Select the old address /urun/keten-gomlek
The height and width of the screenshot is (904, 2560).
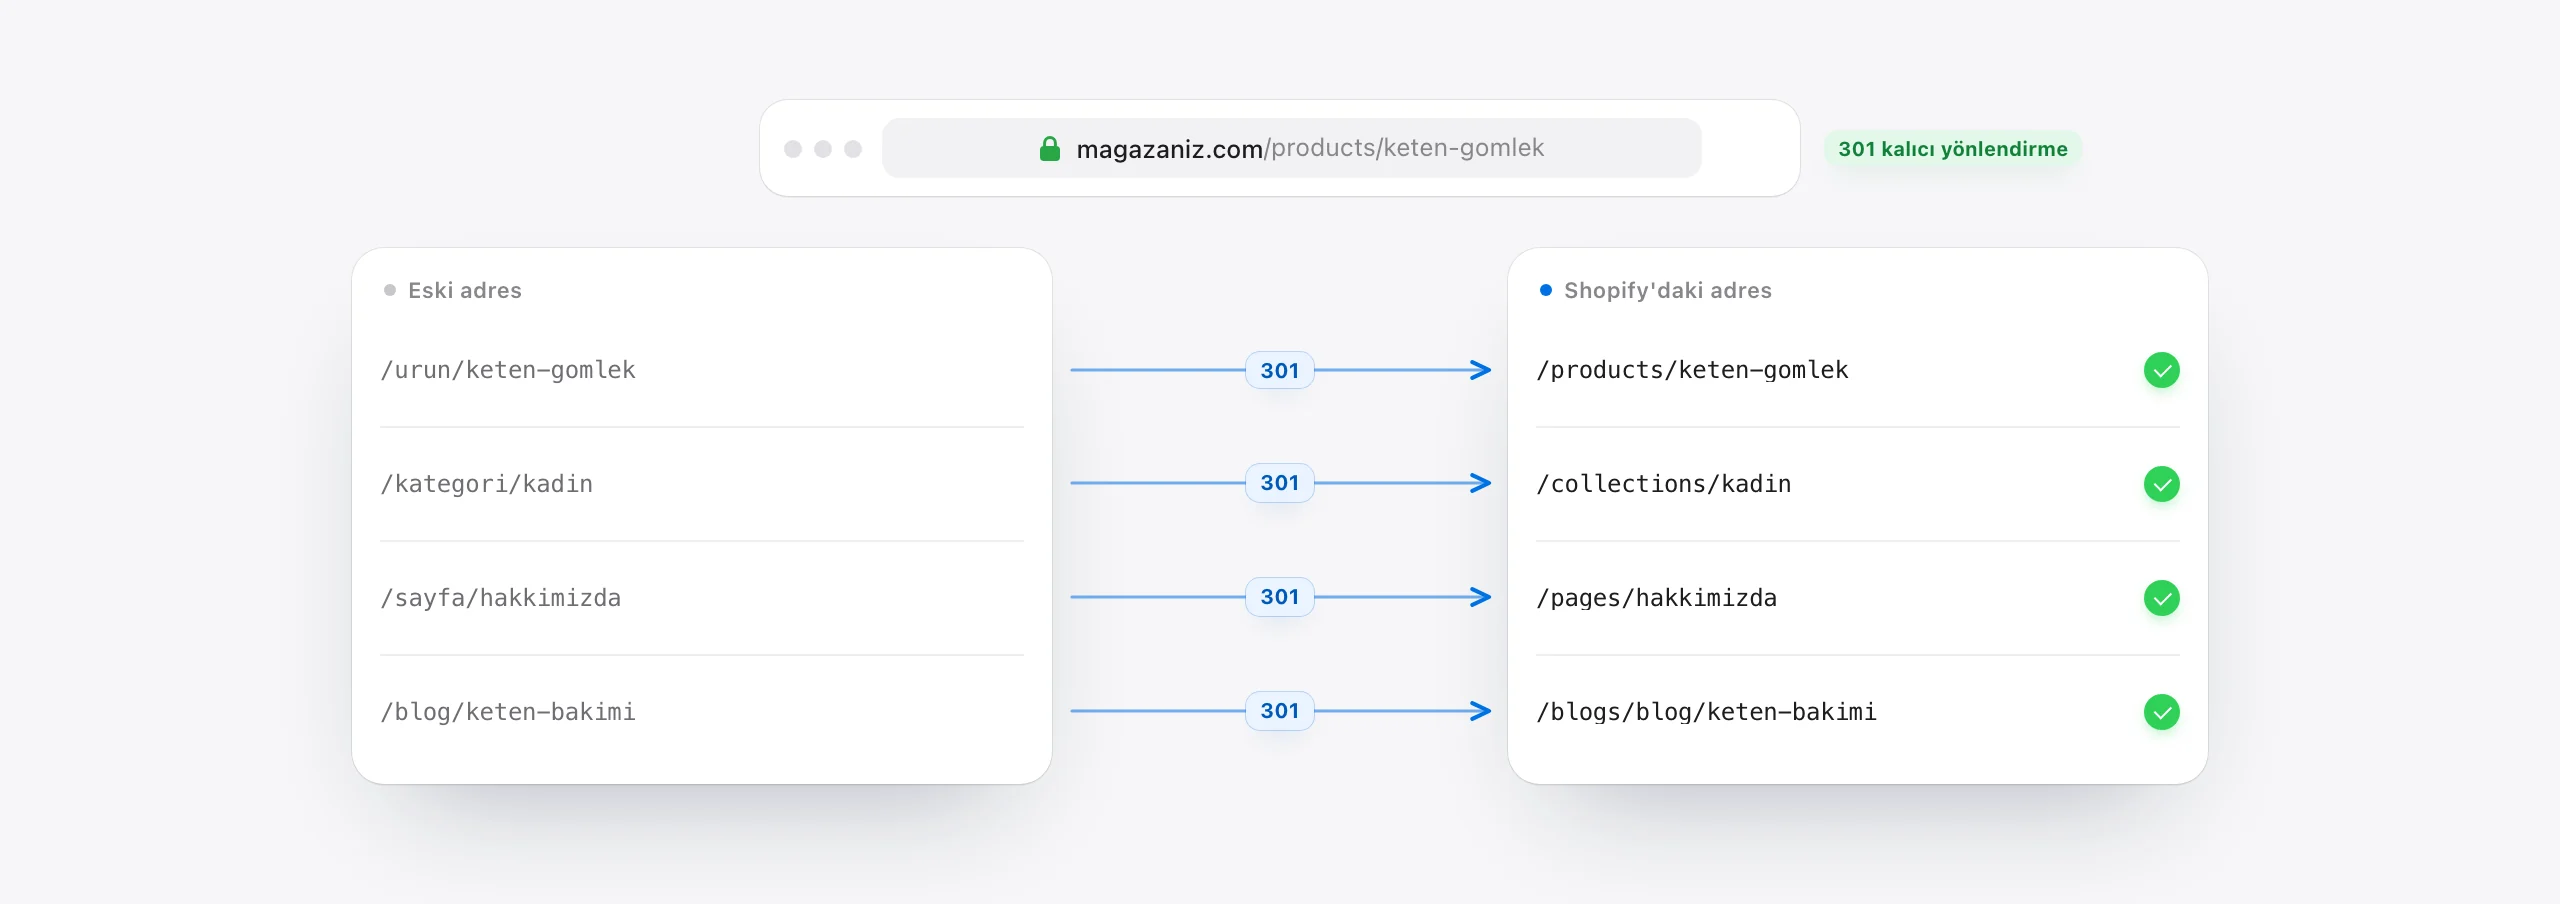click(x=508, y=370)
